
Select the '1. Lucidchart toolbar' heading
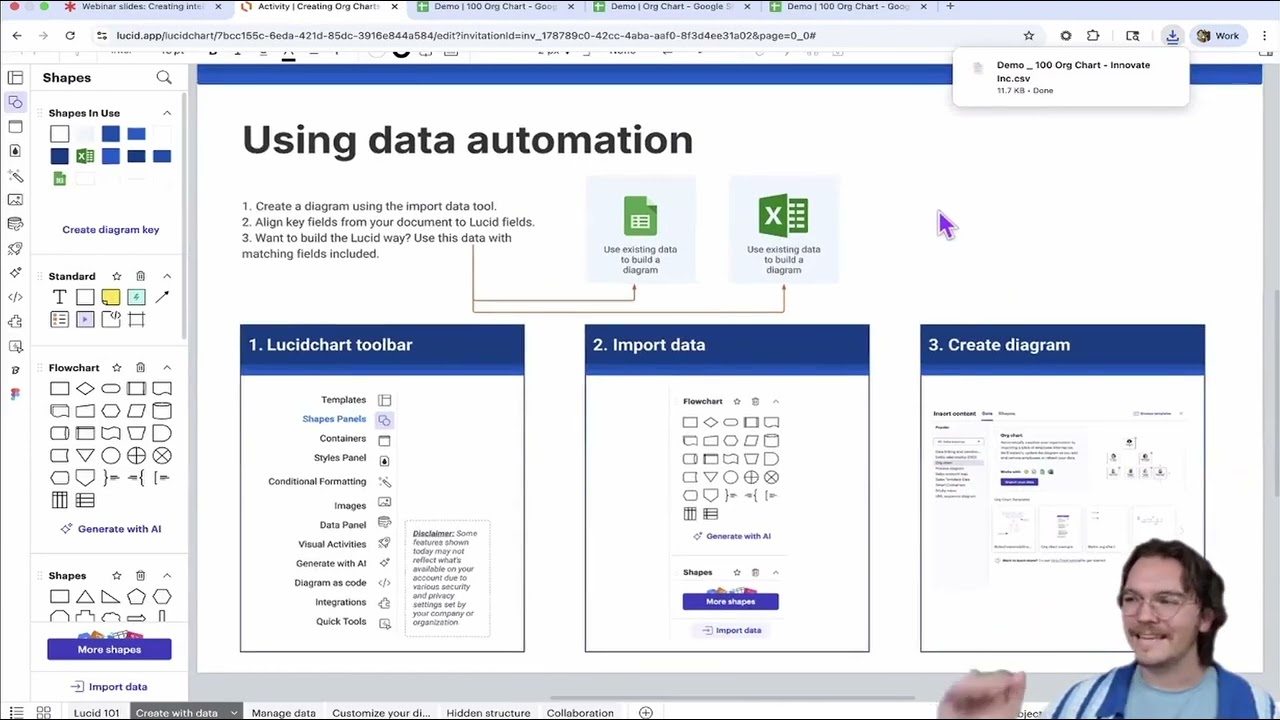click(x=330, y=345)
